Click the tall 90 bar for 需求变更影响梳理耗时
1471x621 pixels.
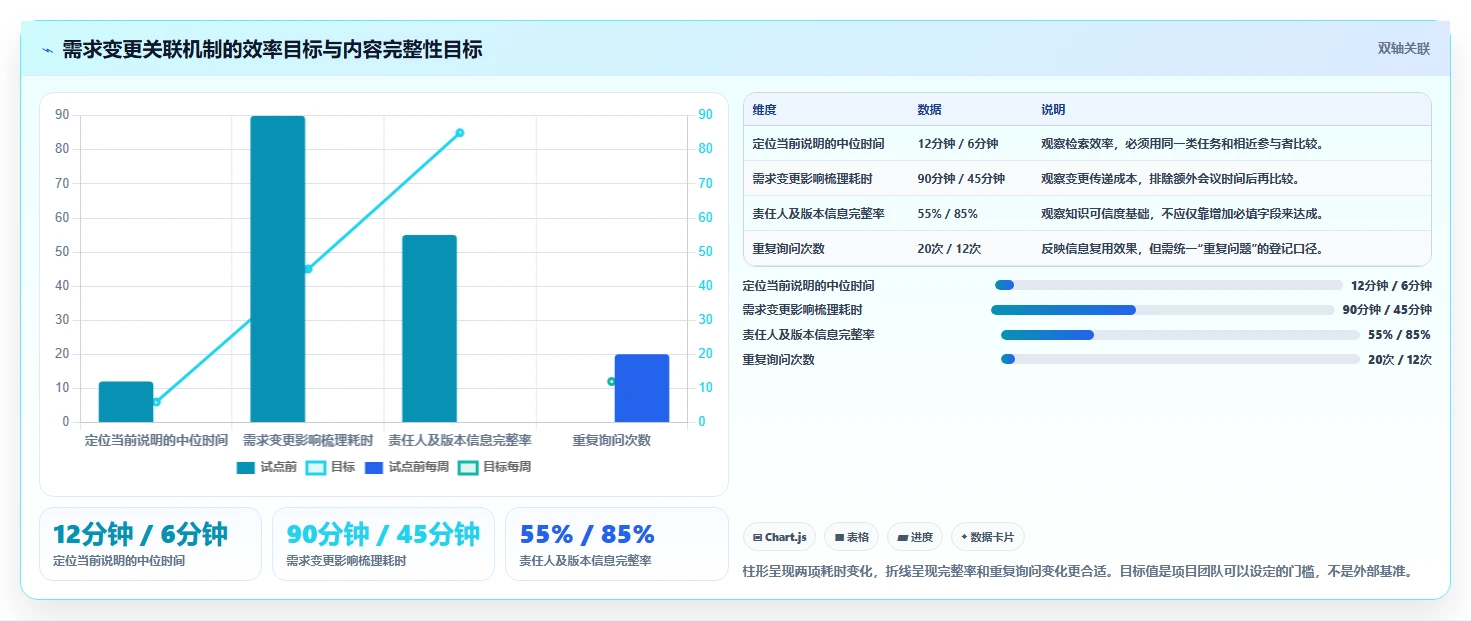pyautogui.click(x=277, y=269)
